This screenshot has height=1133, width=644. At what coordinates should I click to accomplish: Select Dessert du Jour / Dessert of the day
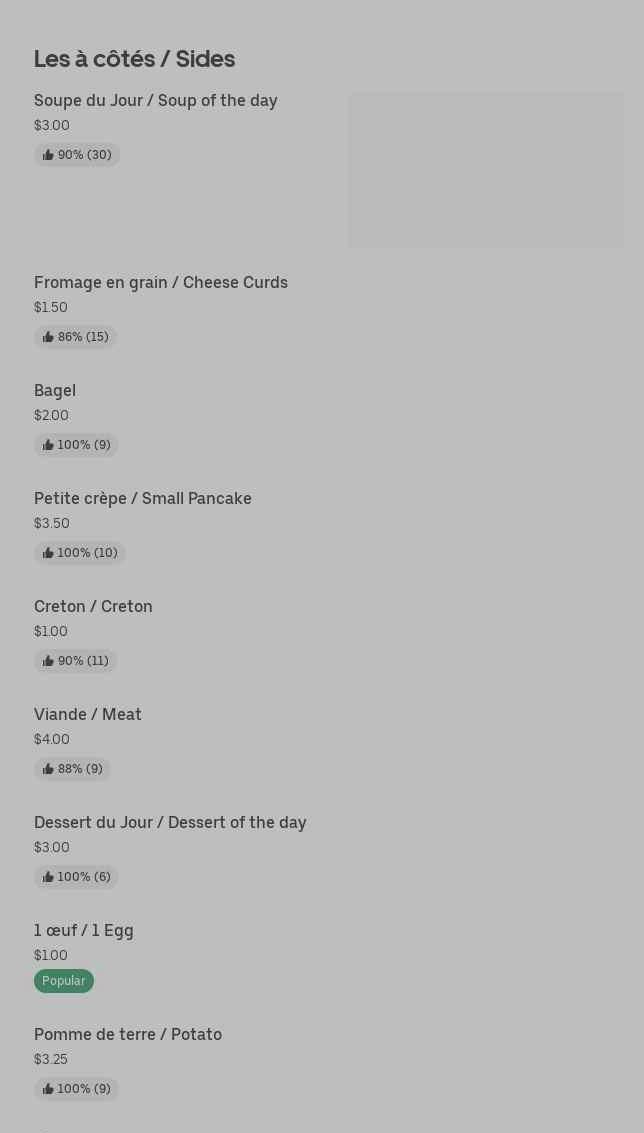tap(170, 822)
